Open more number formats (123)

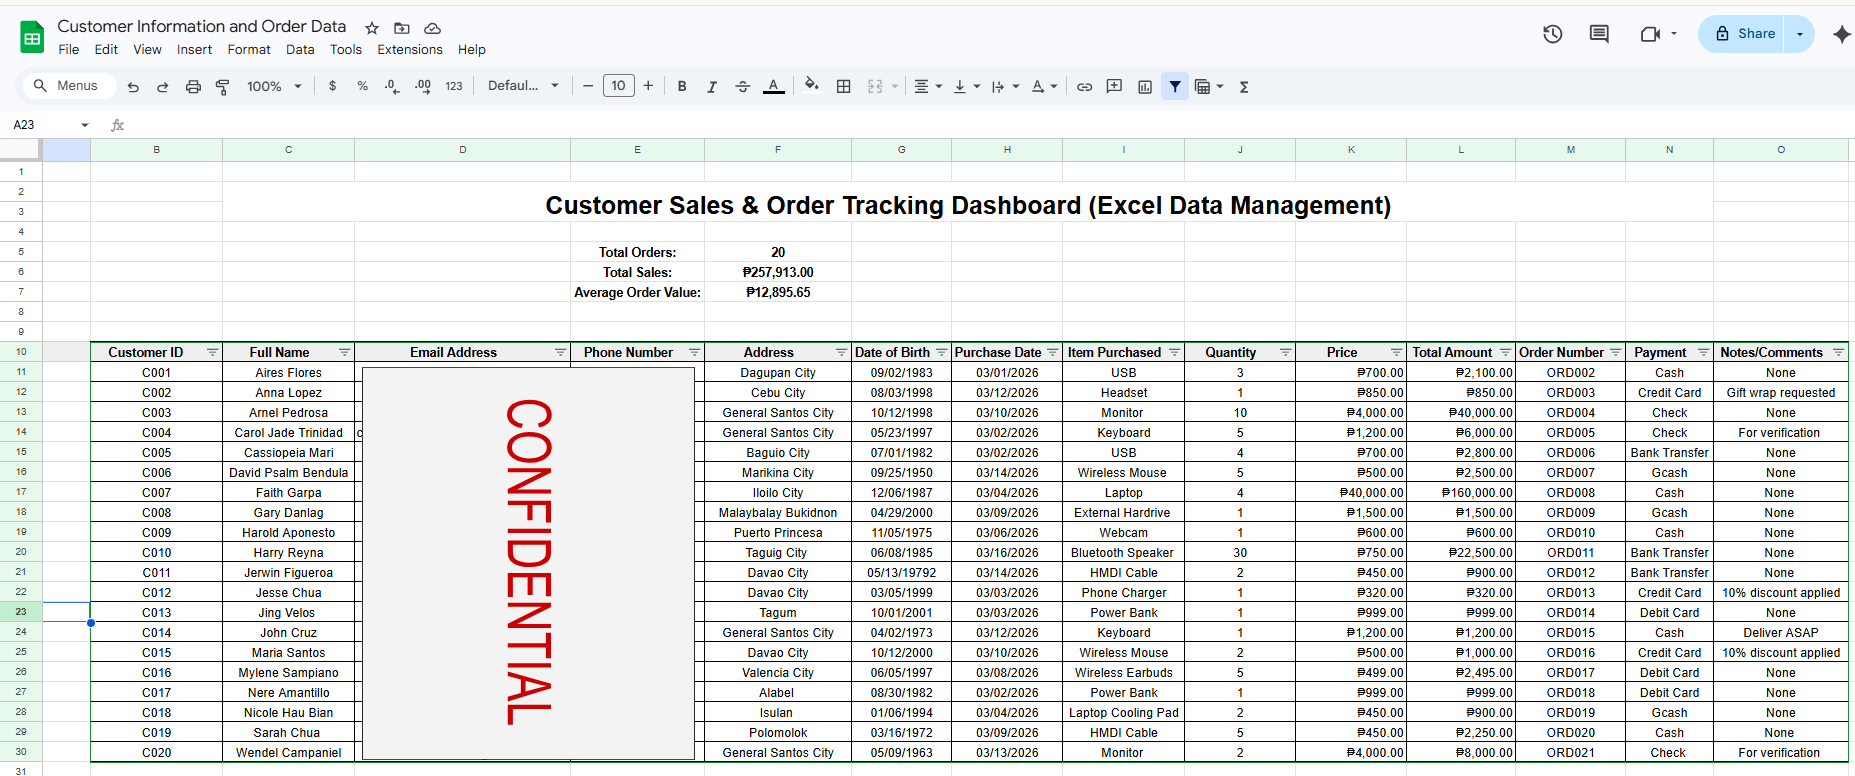click(x=454, y=86)
